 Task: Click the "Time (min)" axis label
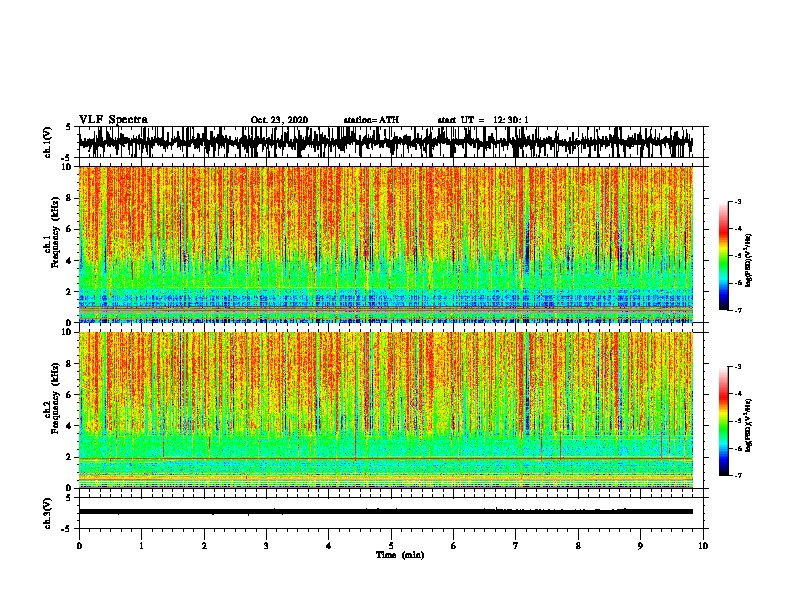tap(400, 555)
